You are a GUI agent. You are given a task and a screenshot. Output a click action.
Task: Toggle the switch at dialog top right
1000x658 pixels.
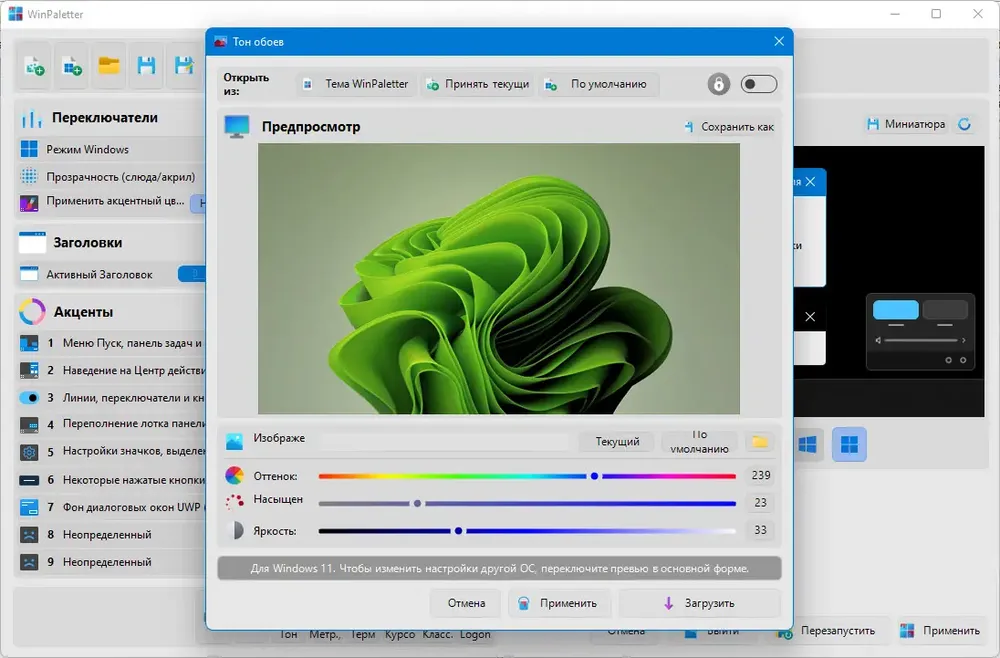(758, 84)
